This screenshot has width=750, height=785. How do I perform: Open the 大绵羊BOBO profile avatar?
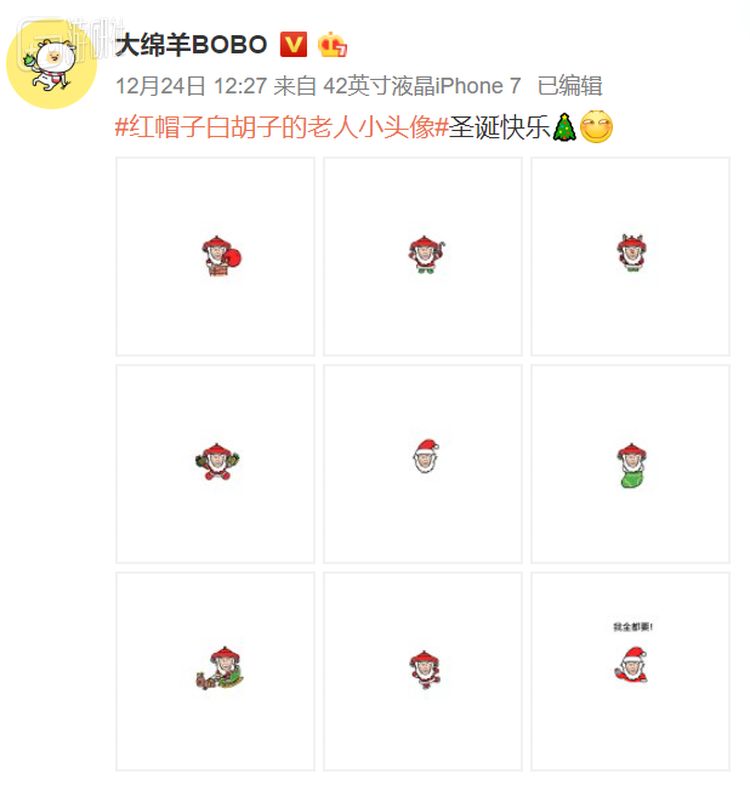[x=52, y=63]
